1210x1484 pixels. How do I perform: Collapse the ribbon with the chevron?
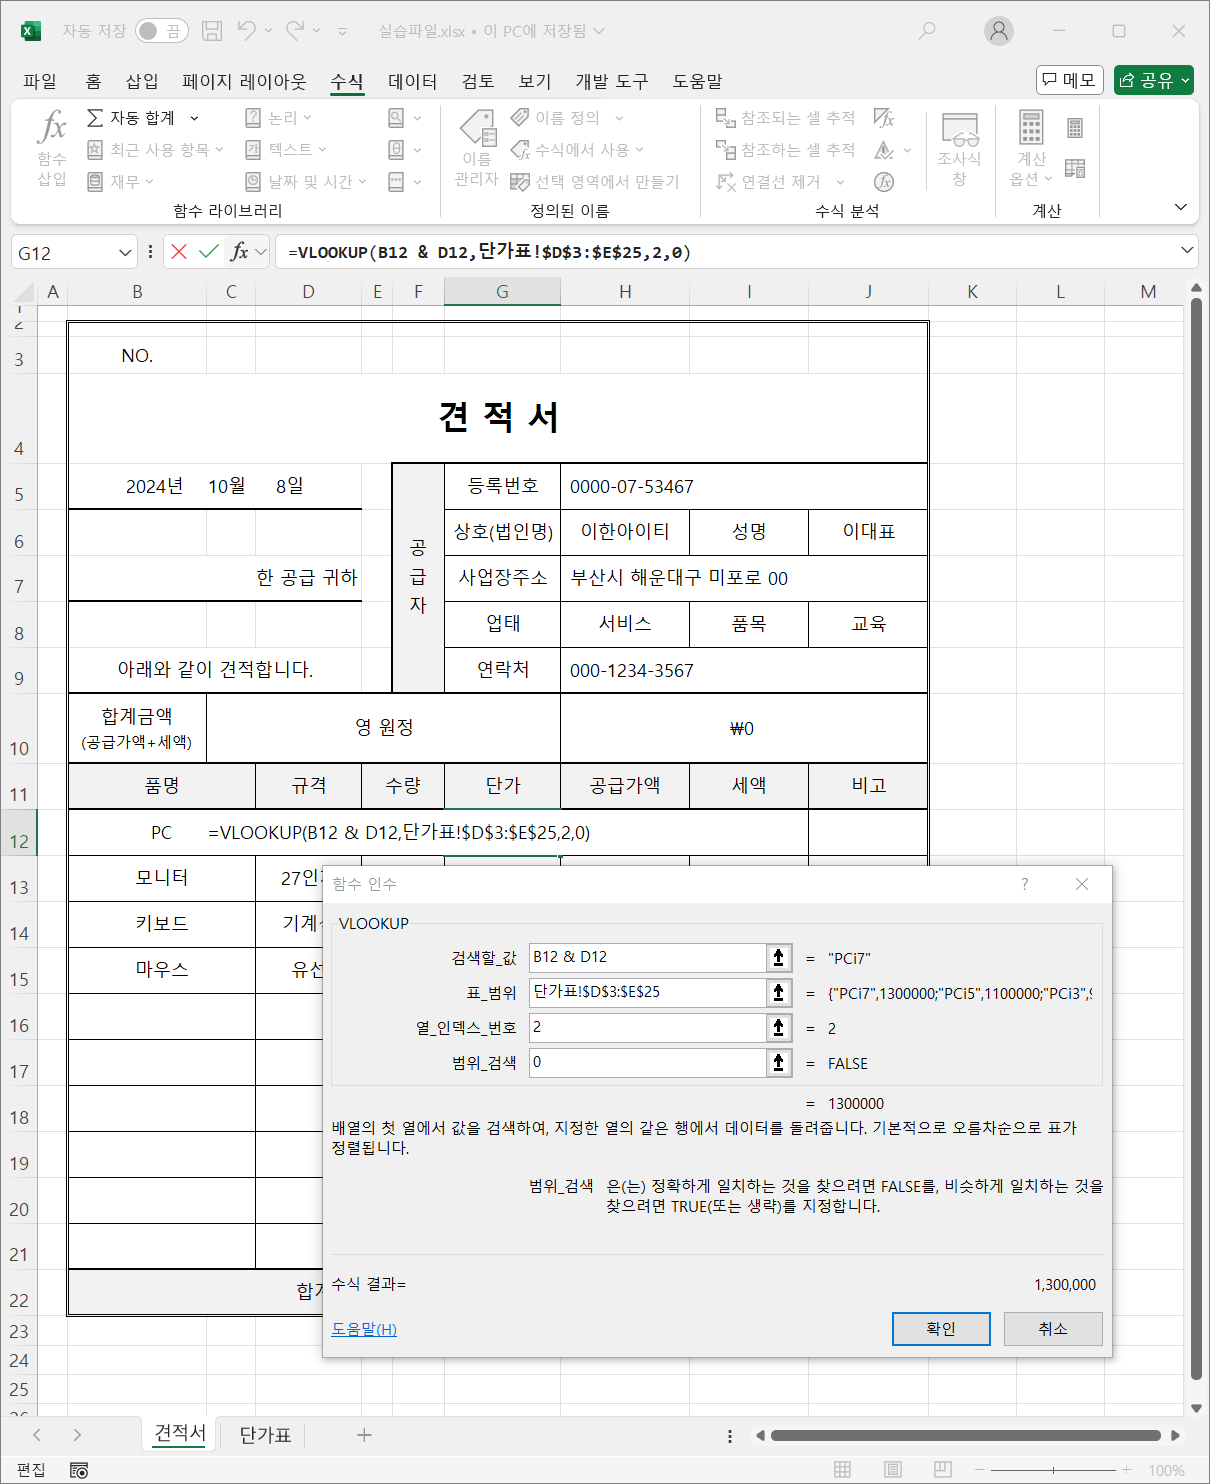(x=1181, y=207)
